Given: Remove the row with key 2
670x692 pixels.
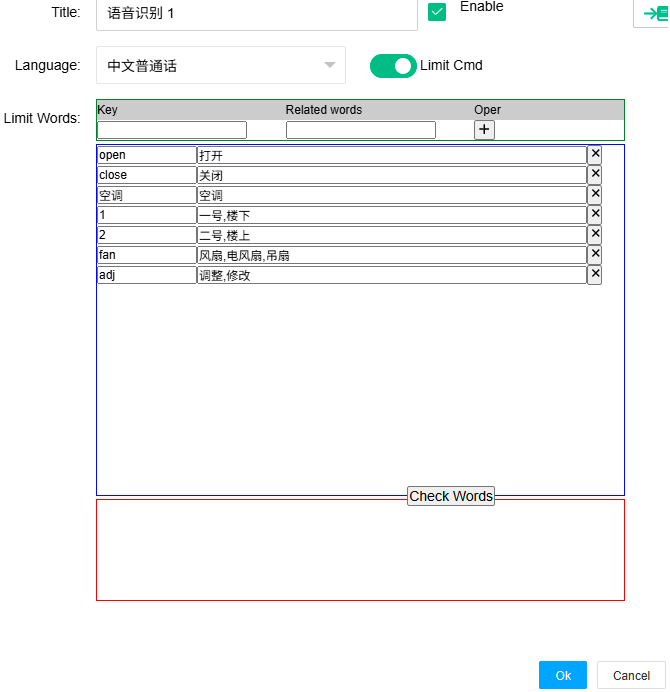Looking at the screenshot, I should pyautogui.click(x=595, y=234).
